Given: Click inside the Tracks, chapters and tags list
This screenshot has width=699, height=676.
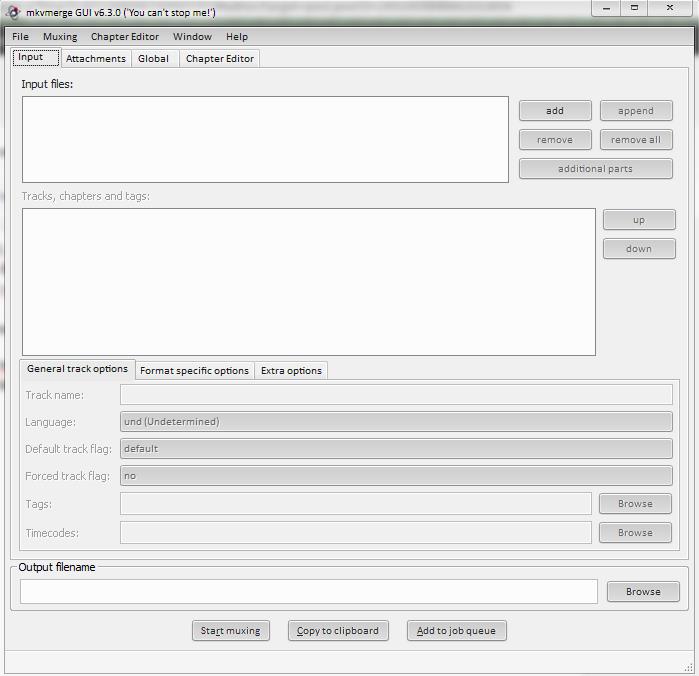Looking at the screenshot, I should click(x=308, y=282).
